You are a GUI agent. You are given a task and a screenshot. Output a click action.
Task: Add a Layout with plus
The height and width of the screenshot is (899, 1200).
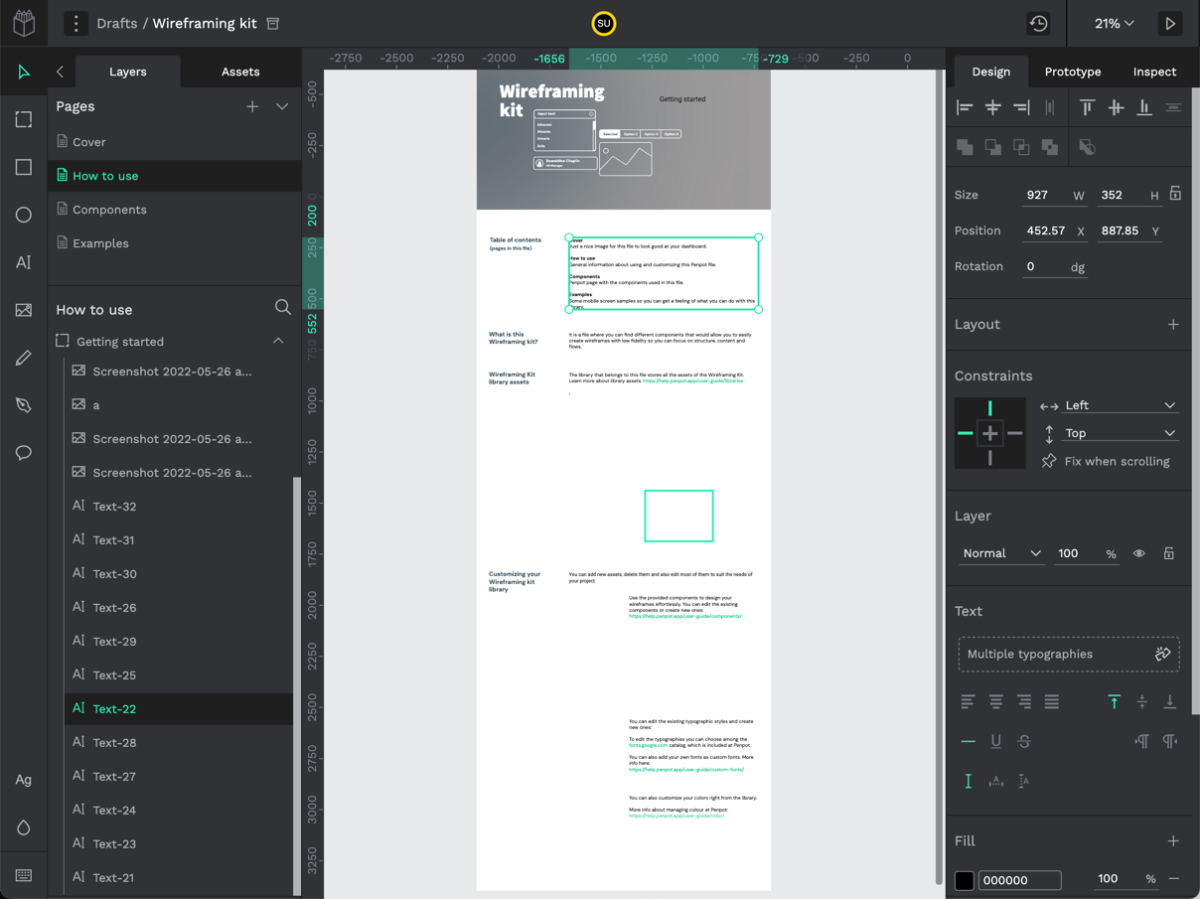point(1173,324)
